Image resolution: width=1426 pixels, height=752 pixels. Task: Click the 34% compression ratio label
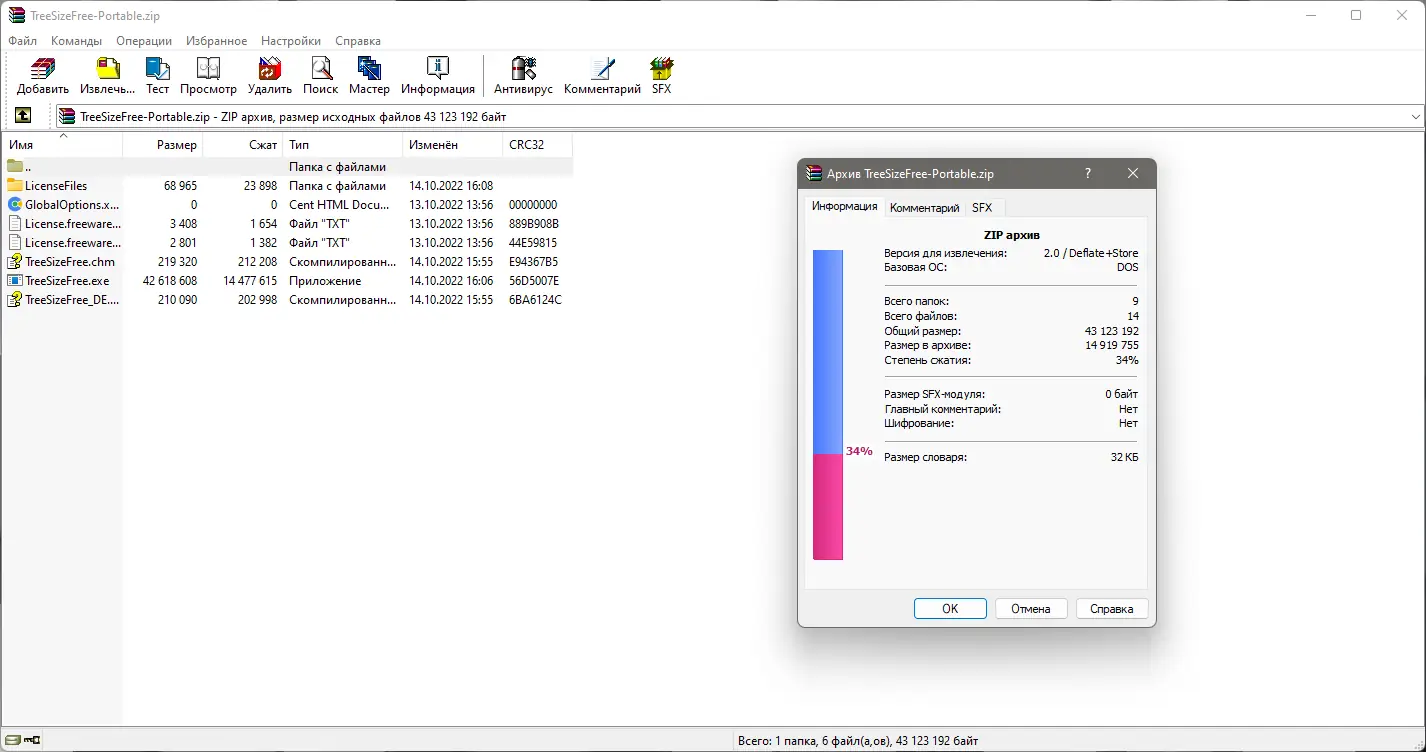click(x=859, y=451)
